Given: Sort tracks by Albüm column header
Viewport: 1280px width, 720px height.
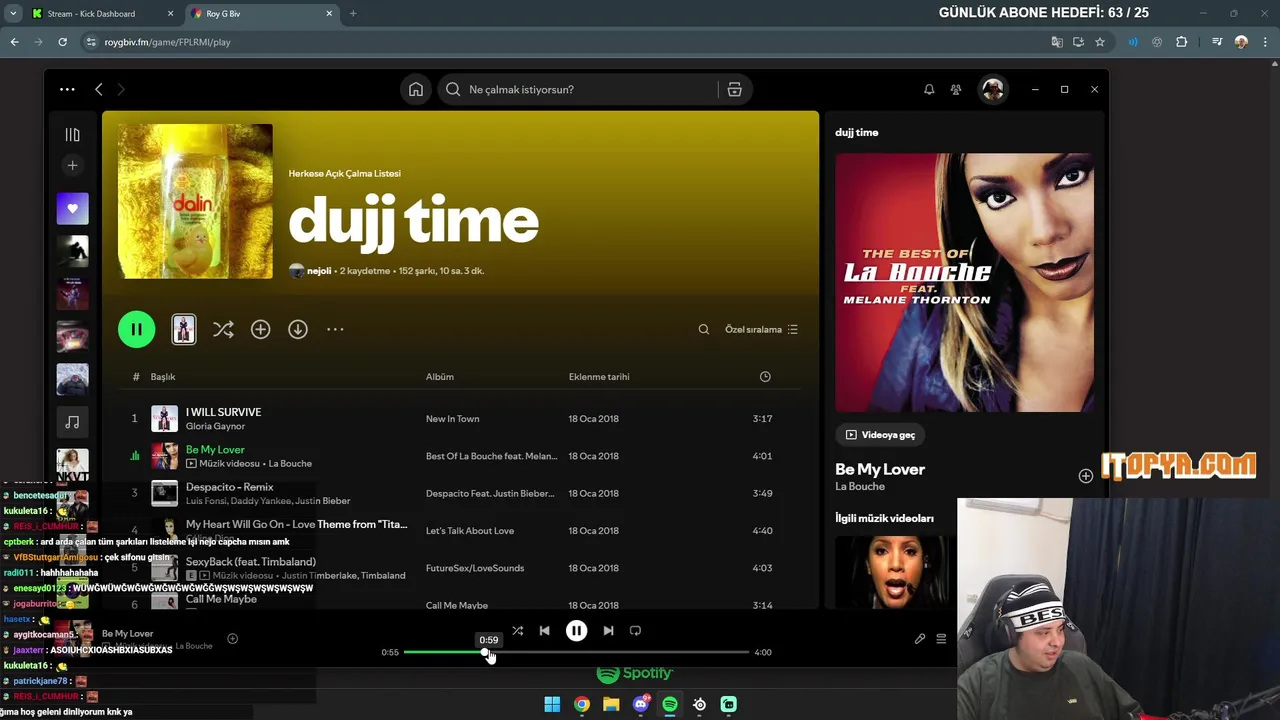Looking at the screenshot, I should coord(440,377).
